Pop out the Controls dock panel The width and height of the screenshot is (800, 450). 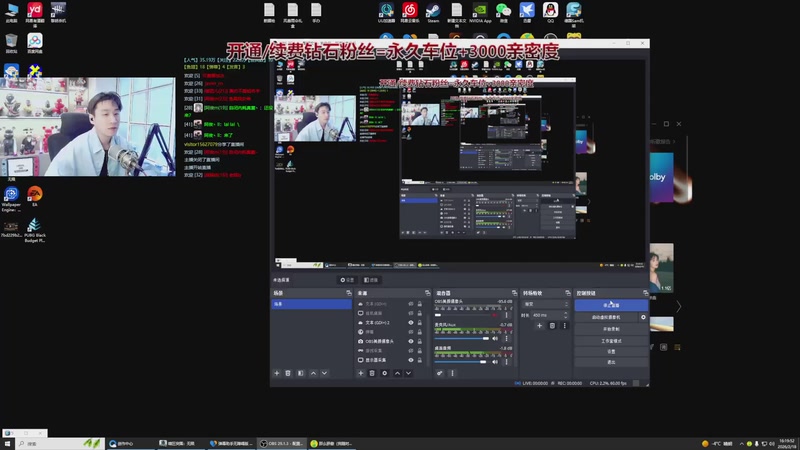[645, 293]
